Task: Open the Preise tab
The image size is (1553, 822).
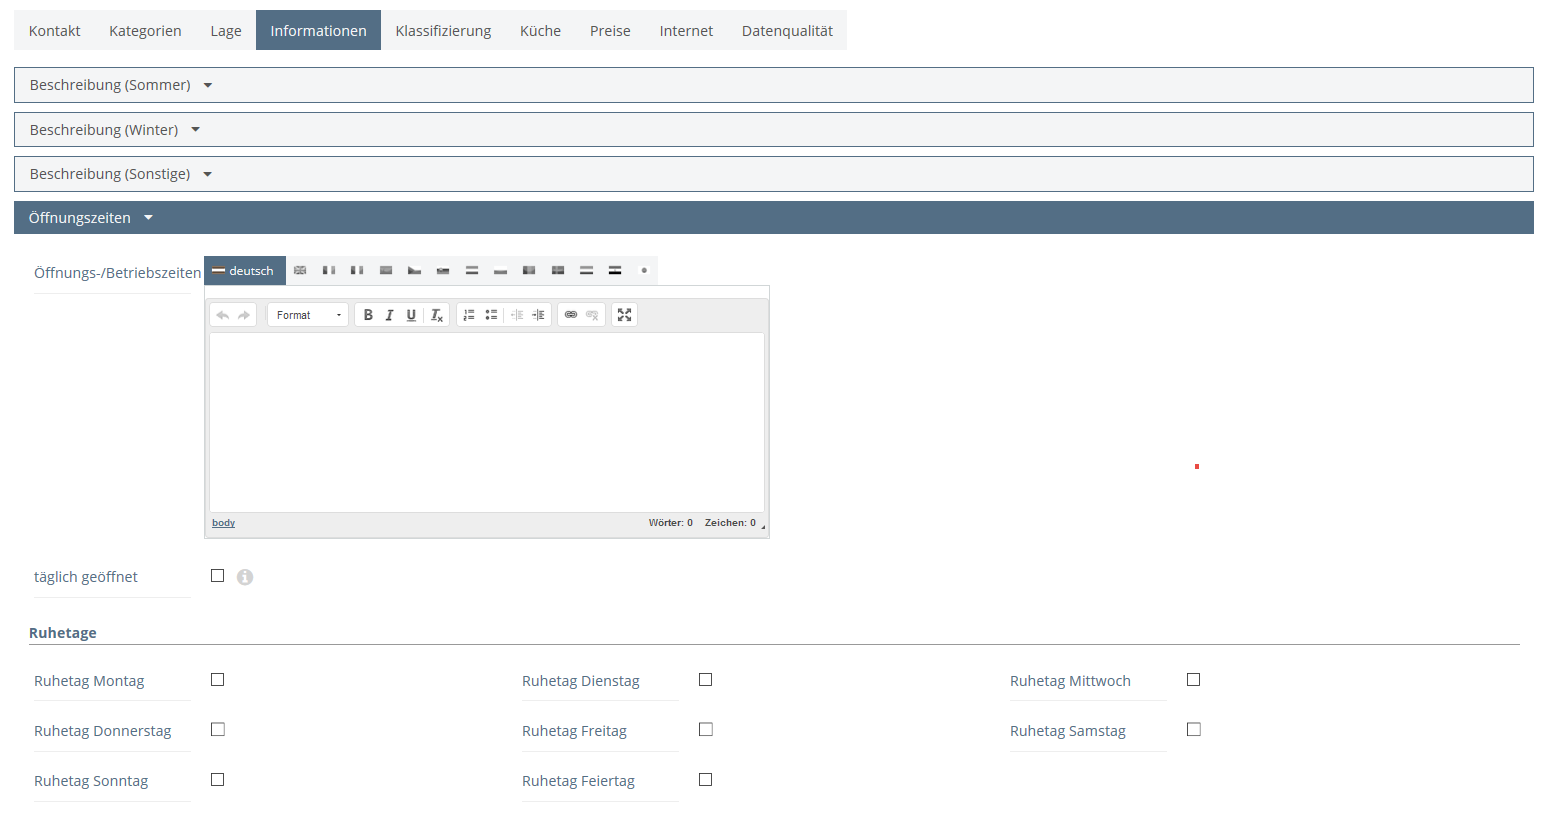Action: [610, 31]
